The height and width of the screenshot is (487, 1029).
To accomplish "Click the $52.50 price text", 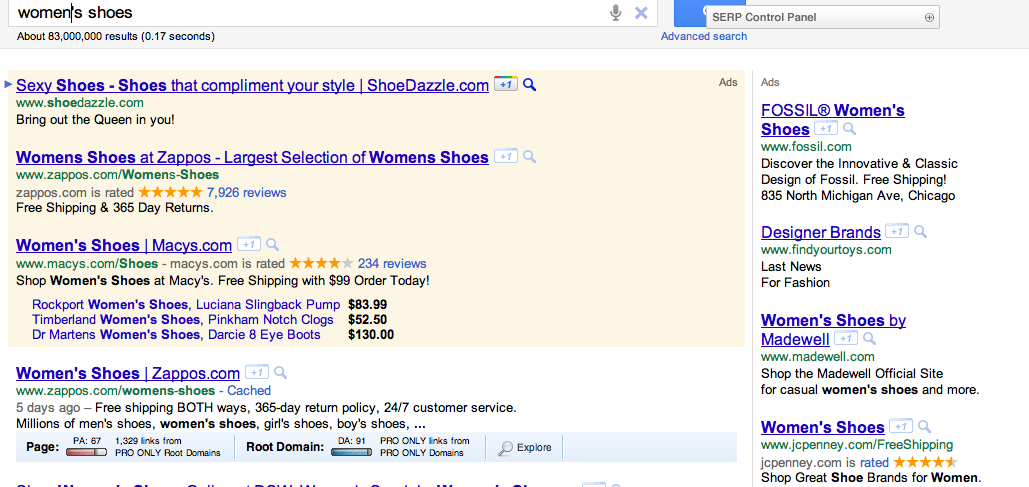I will (x=368, y=320).
